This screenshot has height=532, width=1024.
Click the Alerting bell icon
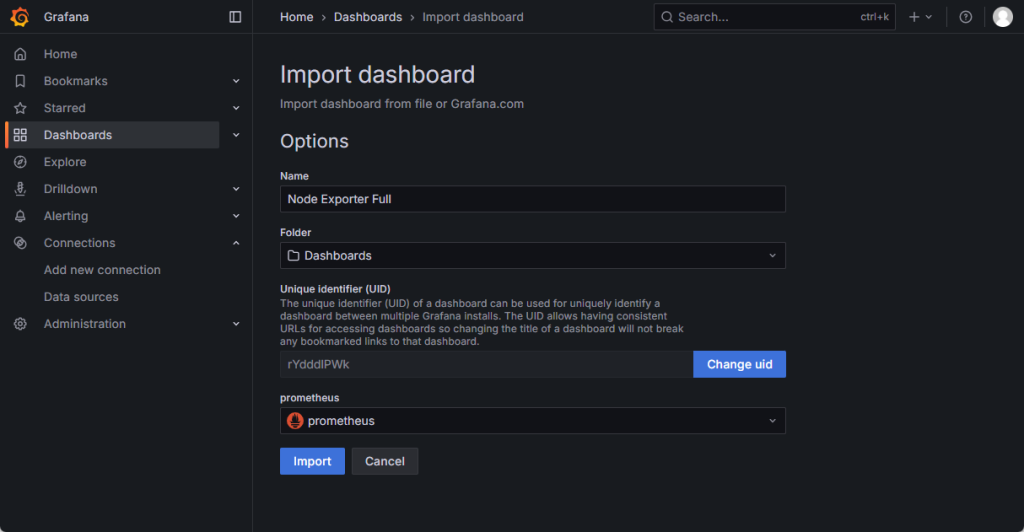pos(20,216)
